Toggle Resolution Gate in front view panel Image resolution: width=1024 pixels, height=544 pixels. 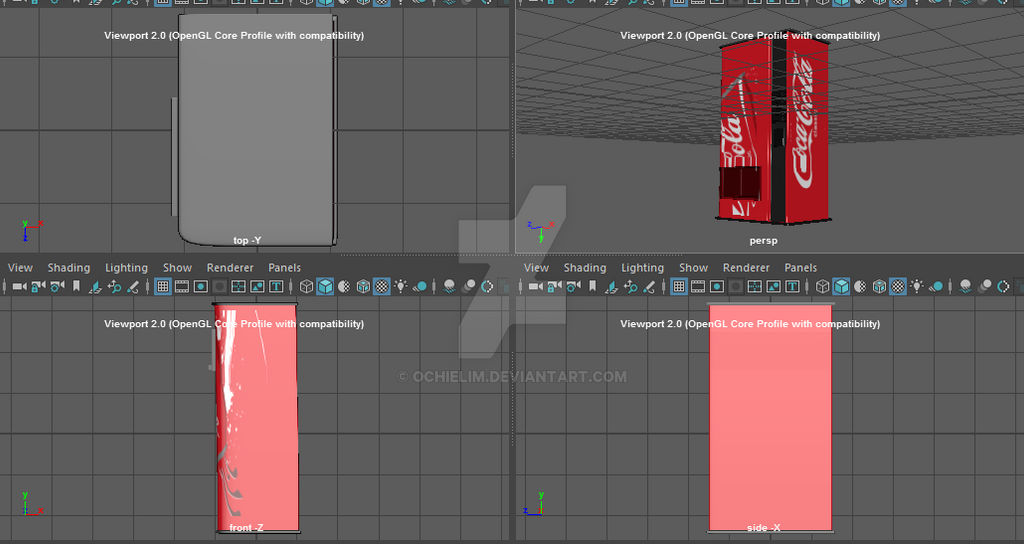[x=200, y=286]
